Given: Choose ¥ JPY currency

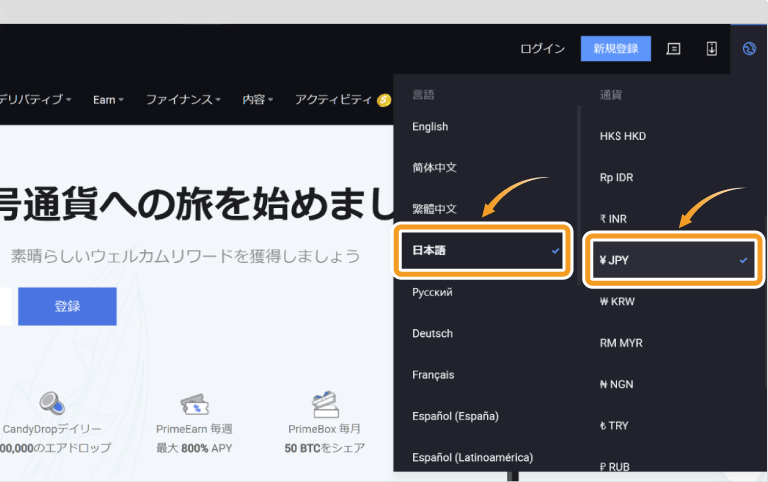Looking at the screenshot, I should pos(673,260).
